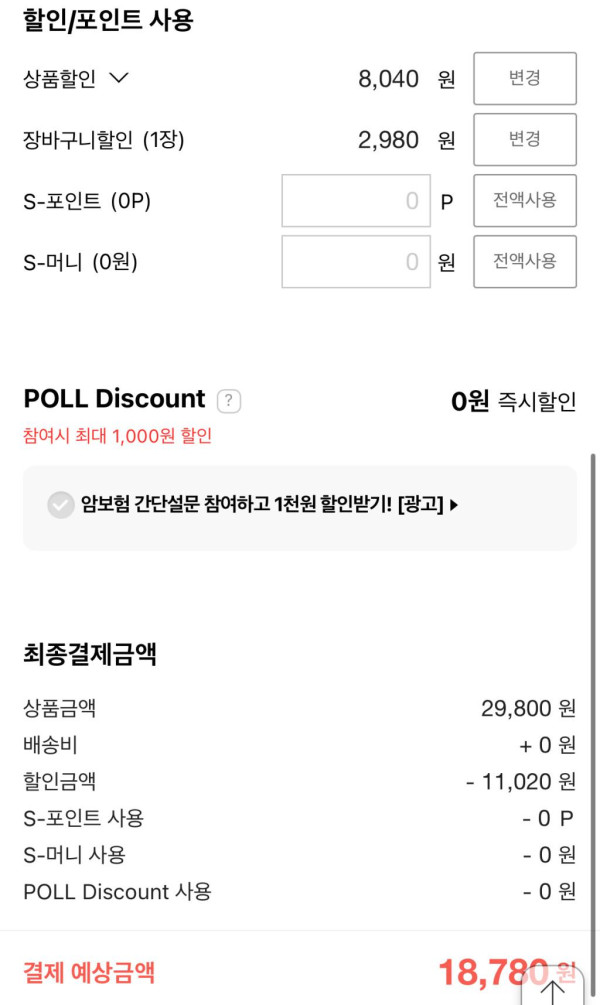The width and height of the screenshot is (600, 1005).
Task: Click the POLL Discount heading
Action: (114, 399)
